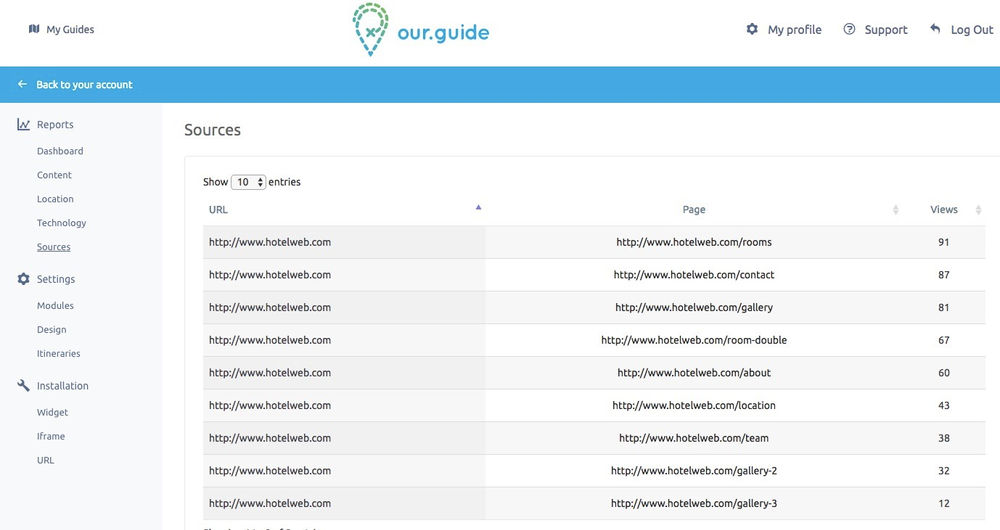This screenshot has height=530, width=1000.
Task: Sort table using the Views column arrows
Action: 978,209
